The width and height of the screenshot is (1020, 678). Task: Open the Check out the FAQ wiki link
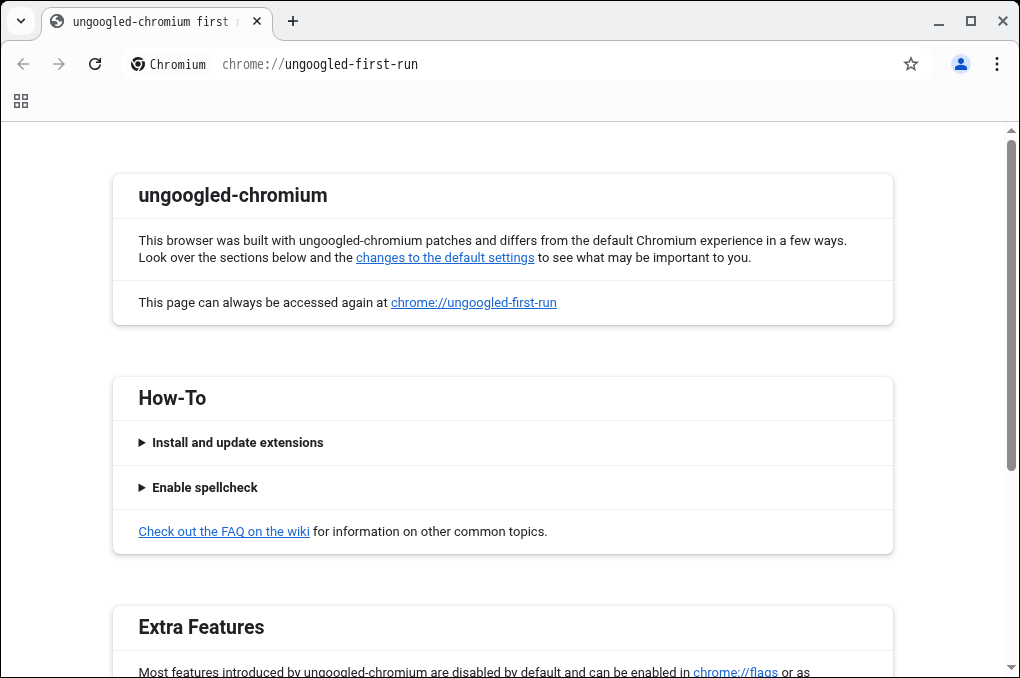coord(224,532)
